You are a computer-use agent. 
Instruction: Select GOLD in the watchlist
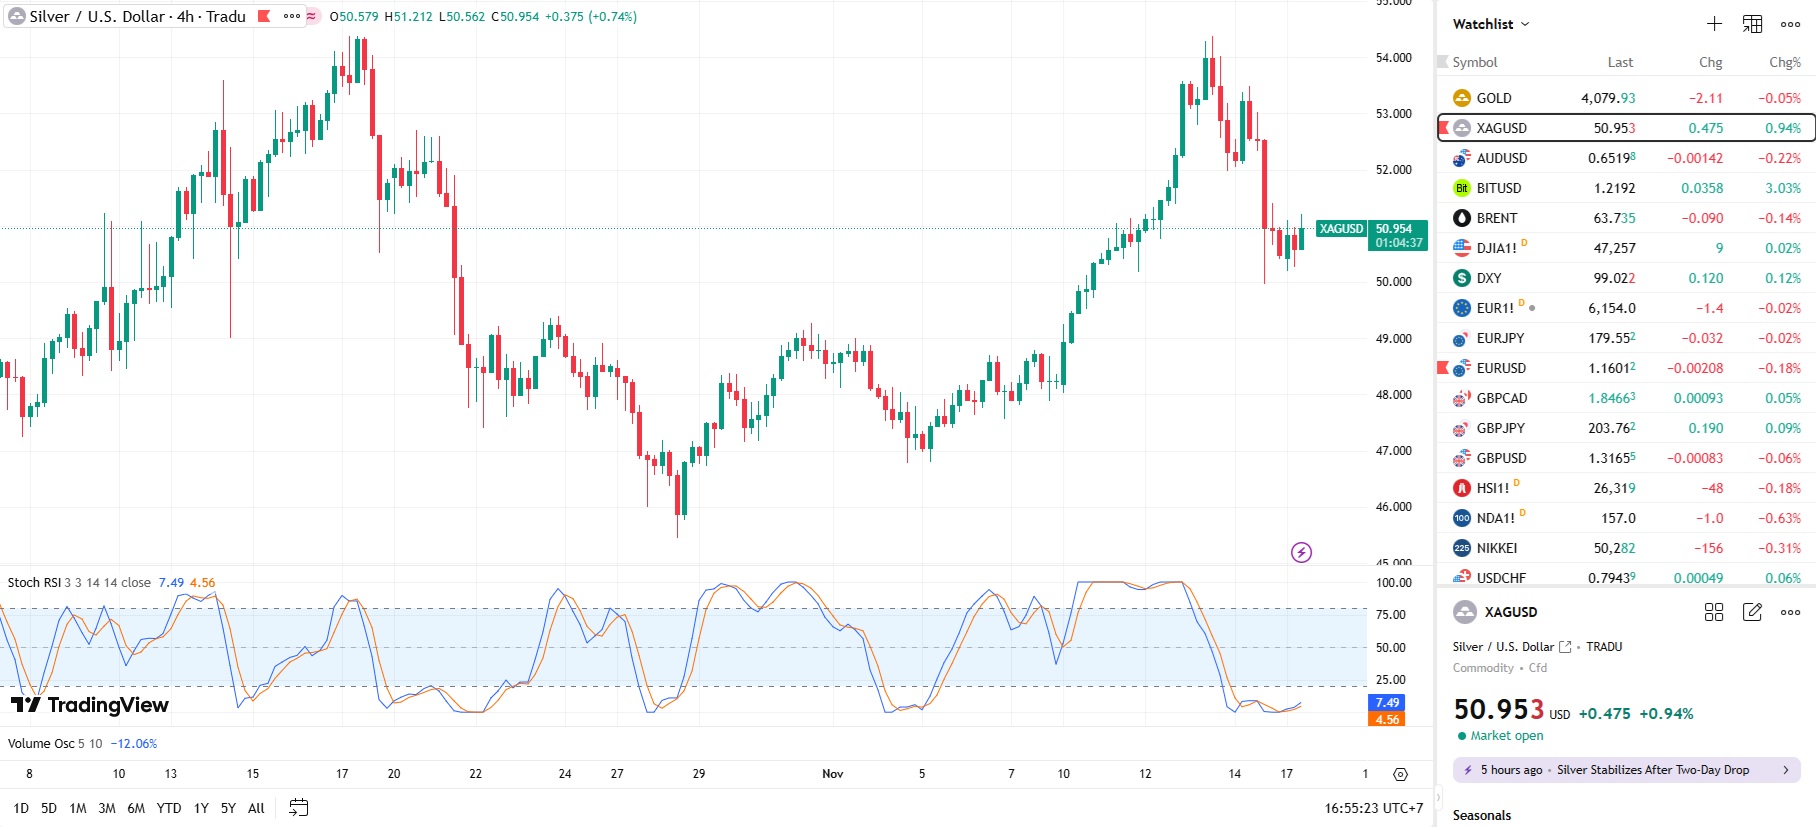[1494, 98]
